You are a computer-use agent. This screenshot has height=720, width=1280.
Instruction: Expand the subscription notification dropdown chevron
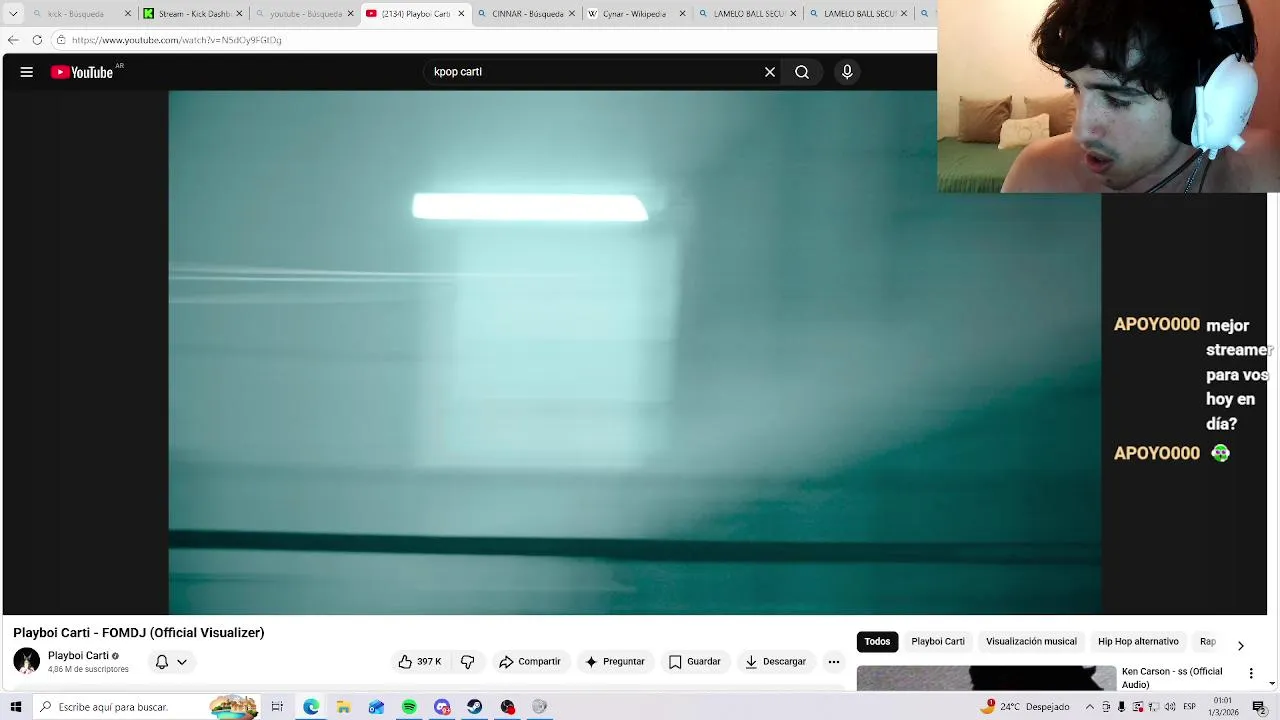pyautogui.click(x=182, y=662)
